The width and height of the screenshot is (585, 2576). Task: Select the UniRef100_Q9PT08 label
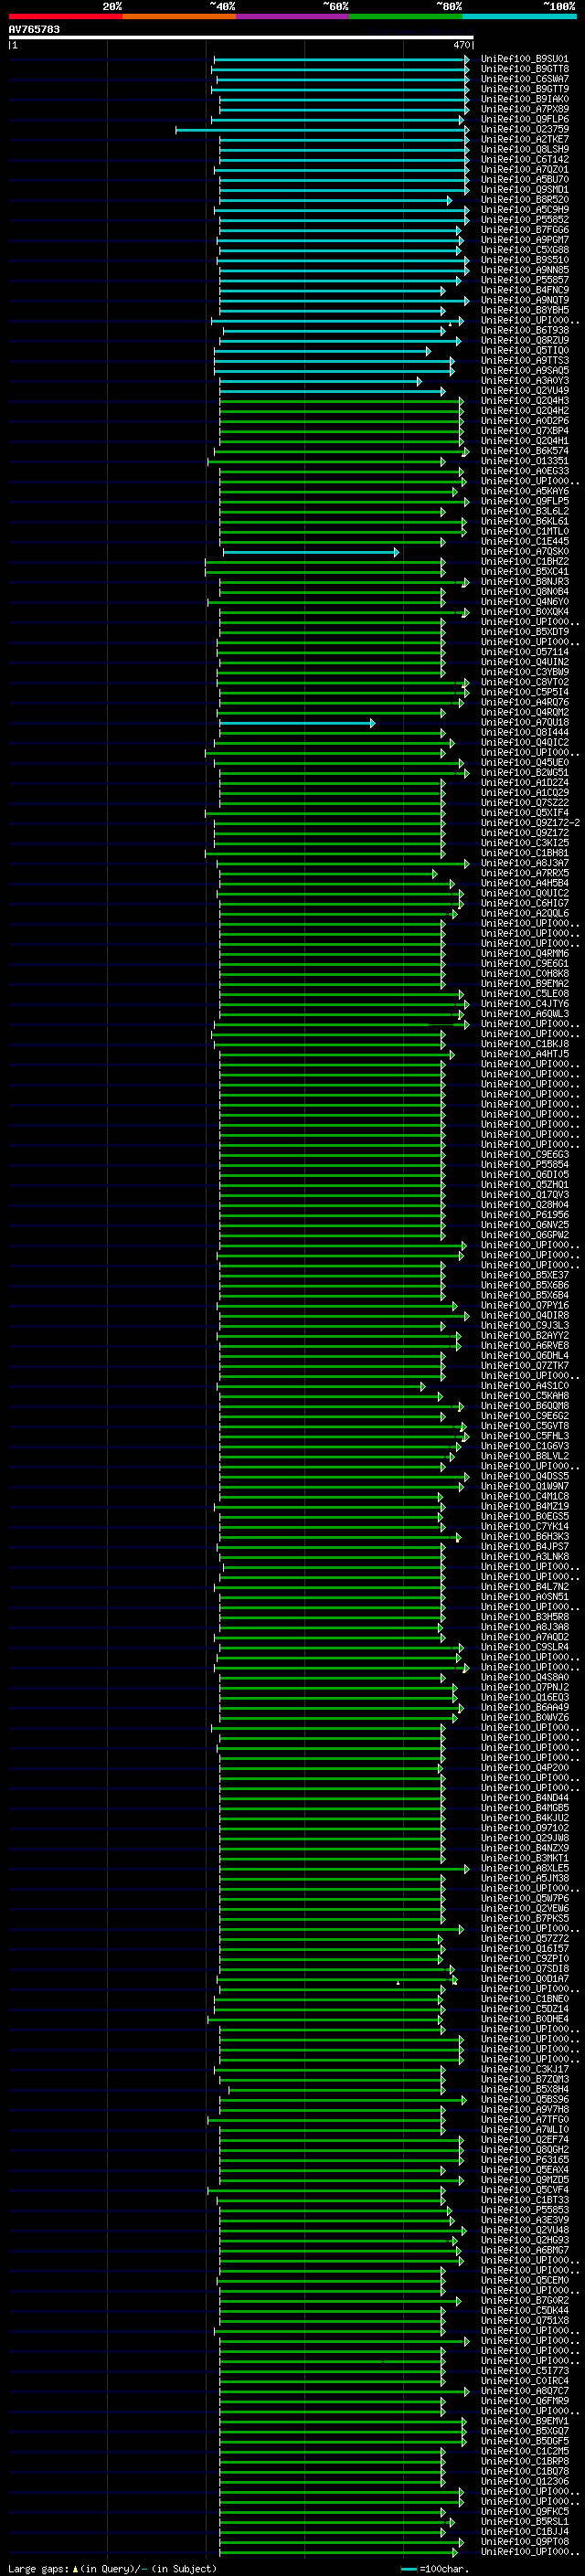tap(524, 2541)
